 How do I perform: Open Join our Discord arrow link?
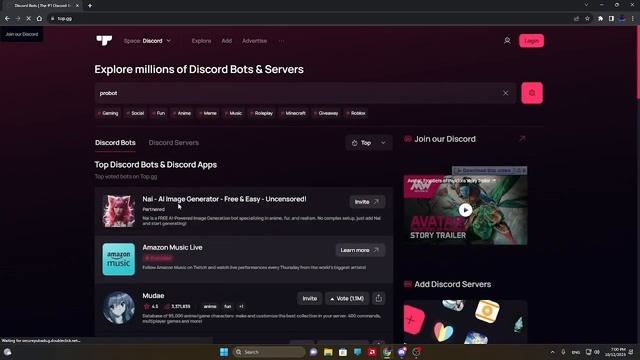(522, 139)
